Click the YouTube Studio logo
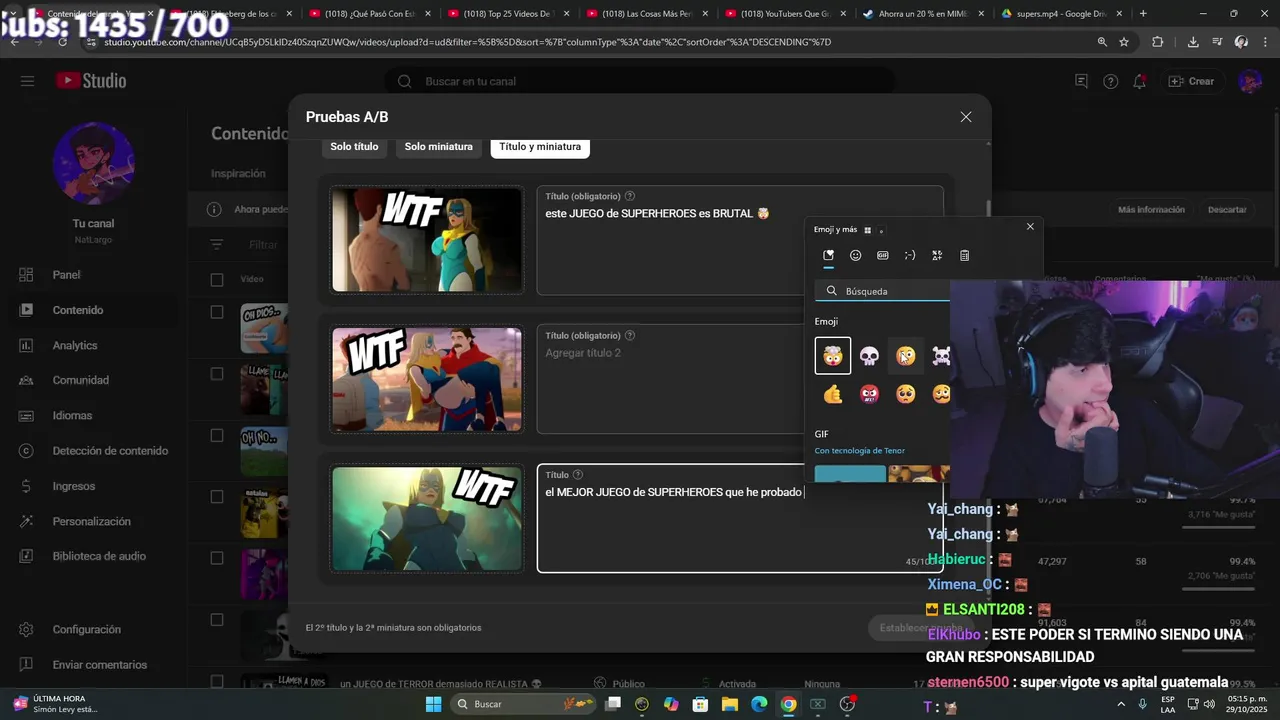Image resolution: width=1280 pixels, height=720 pixels. [91, 81]
